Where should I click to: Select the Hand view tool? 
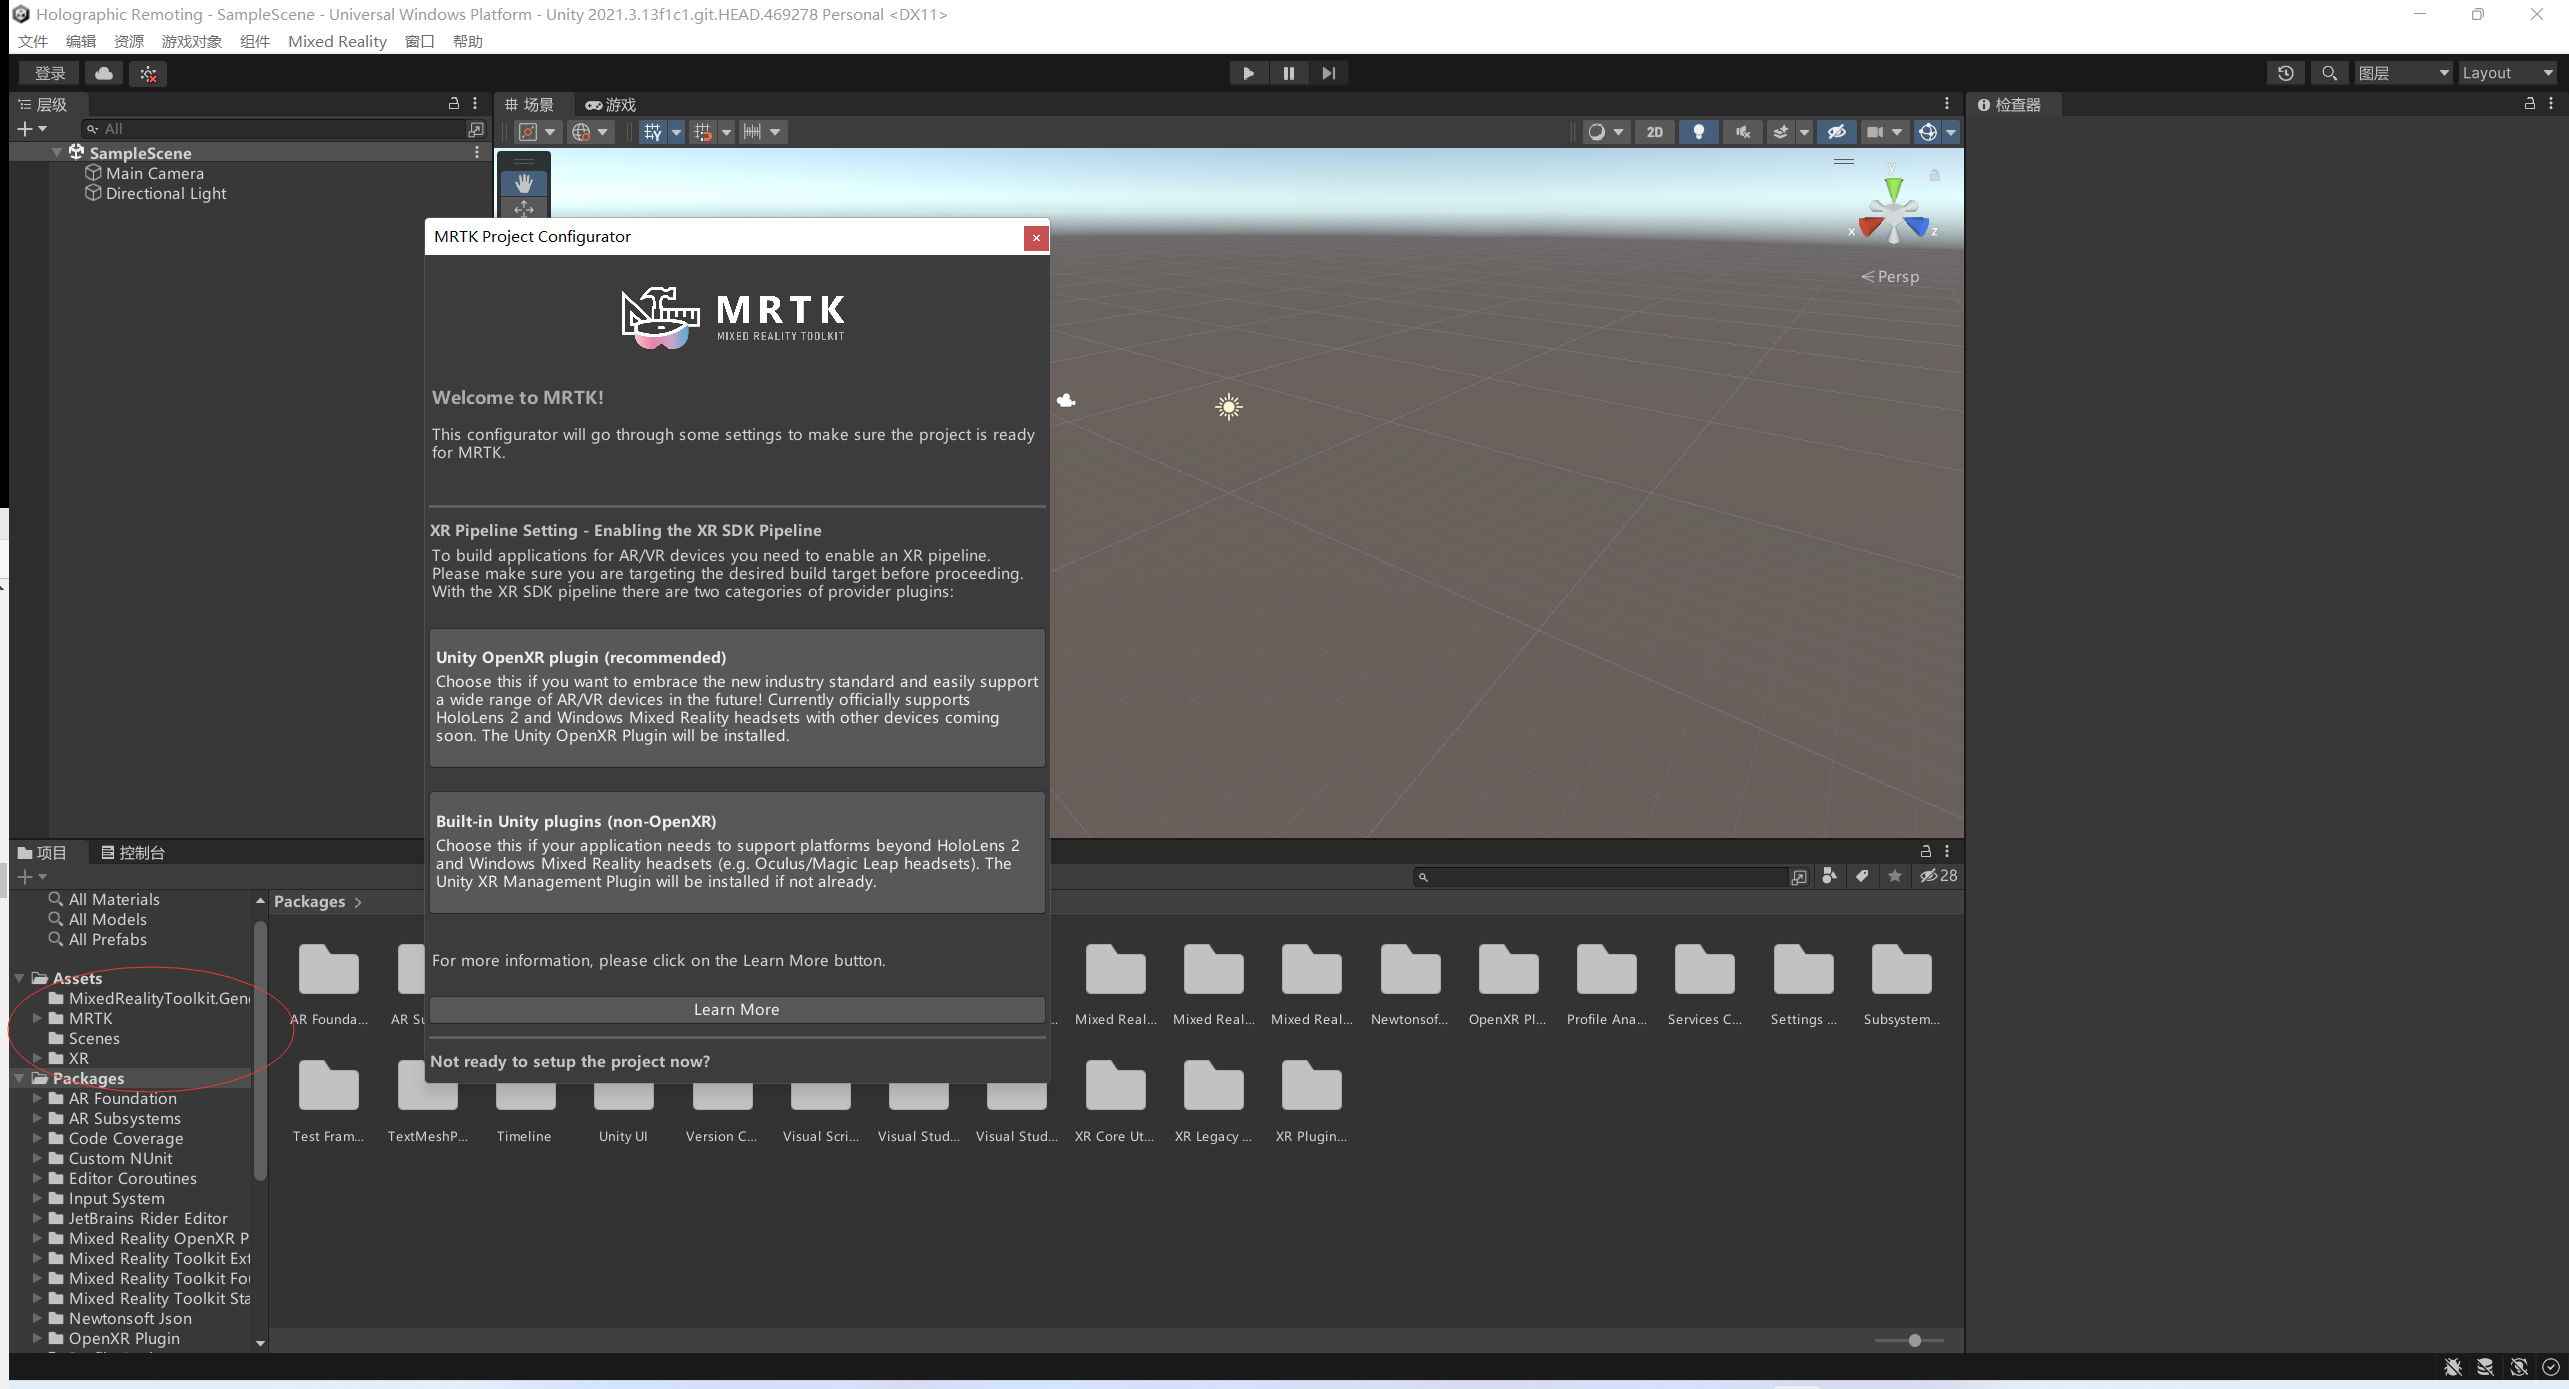[x=523, y=183]
